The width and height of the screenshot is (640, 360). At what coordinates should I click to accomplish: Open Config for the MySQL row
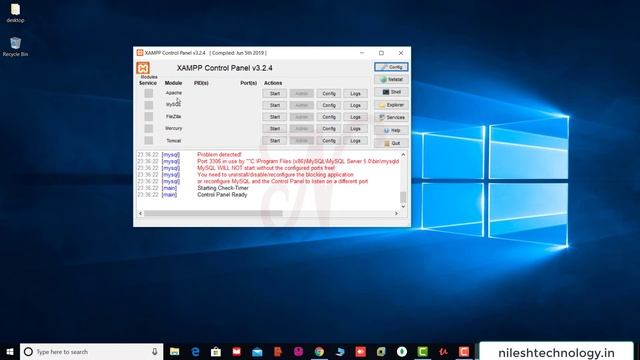[329, 105]
